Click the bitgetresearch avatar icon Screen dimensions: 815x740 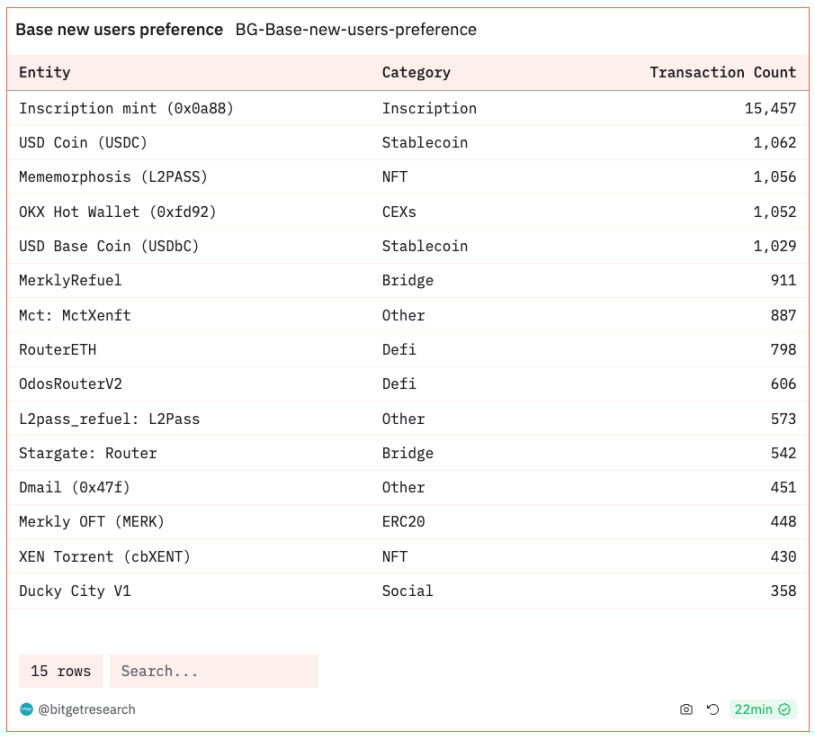tap(26, 710)
